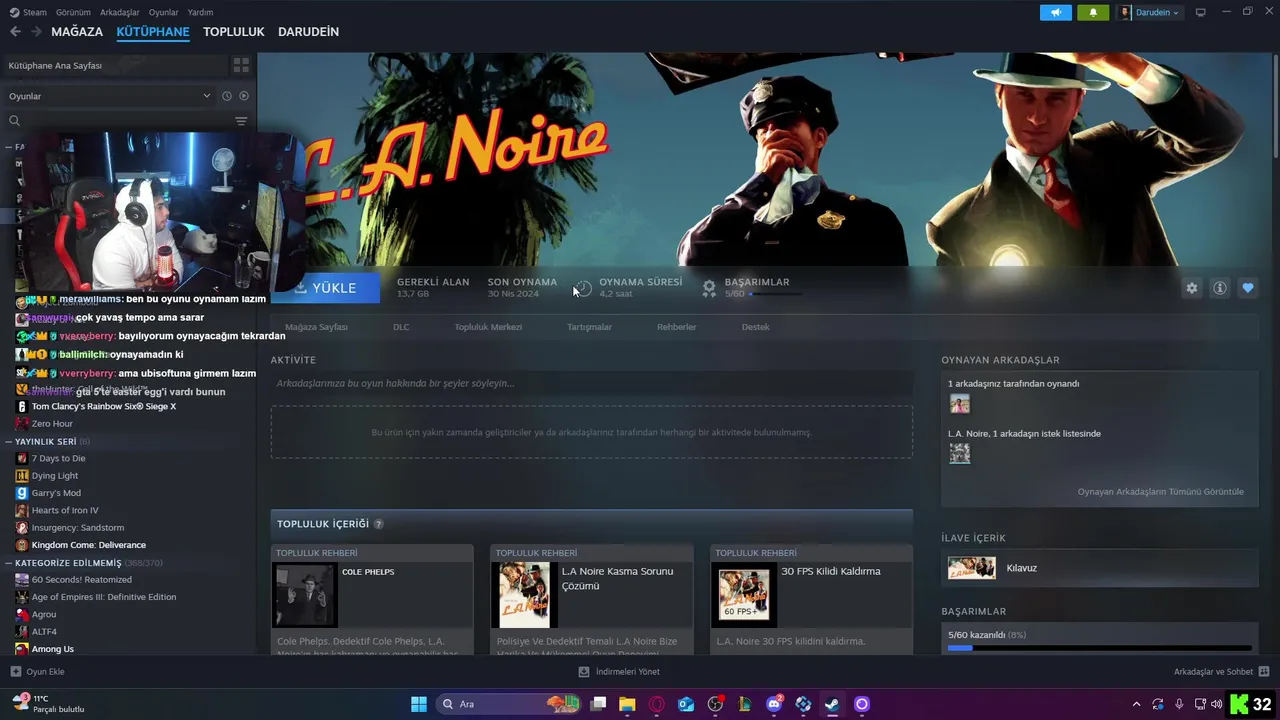Open Outlook from the taskbar
This screenshot has width=1280, height=720.
(x=686, y=704)
